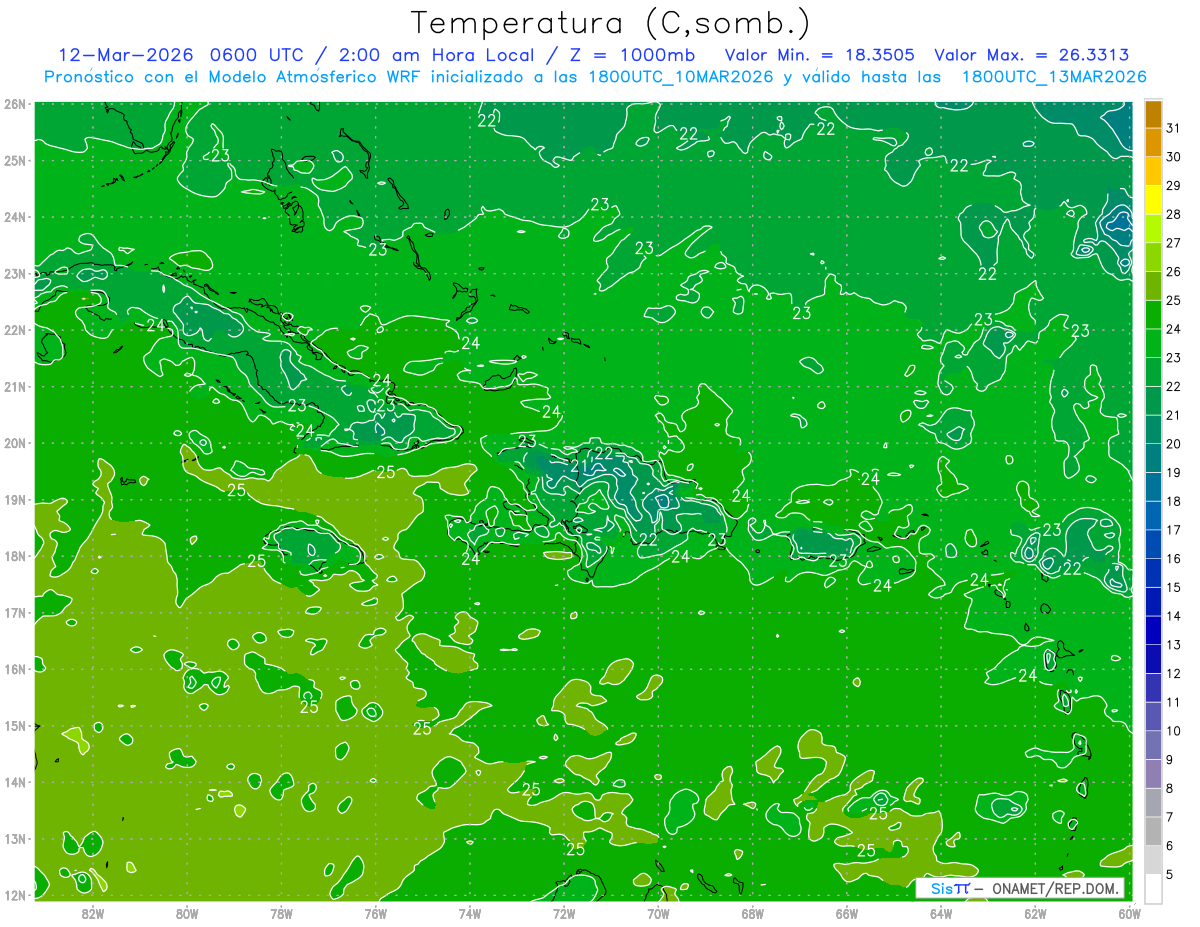
Task: Click the 'Valor Max. = 26.3313' text
Action: tap(1032, 55)
